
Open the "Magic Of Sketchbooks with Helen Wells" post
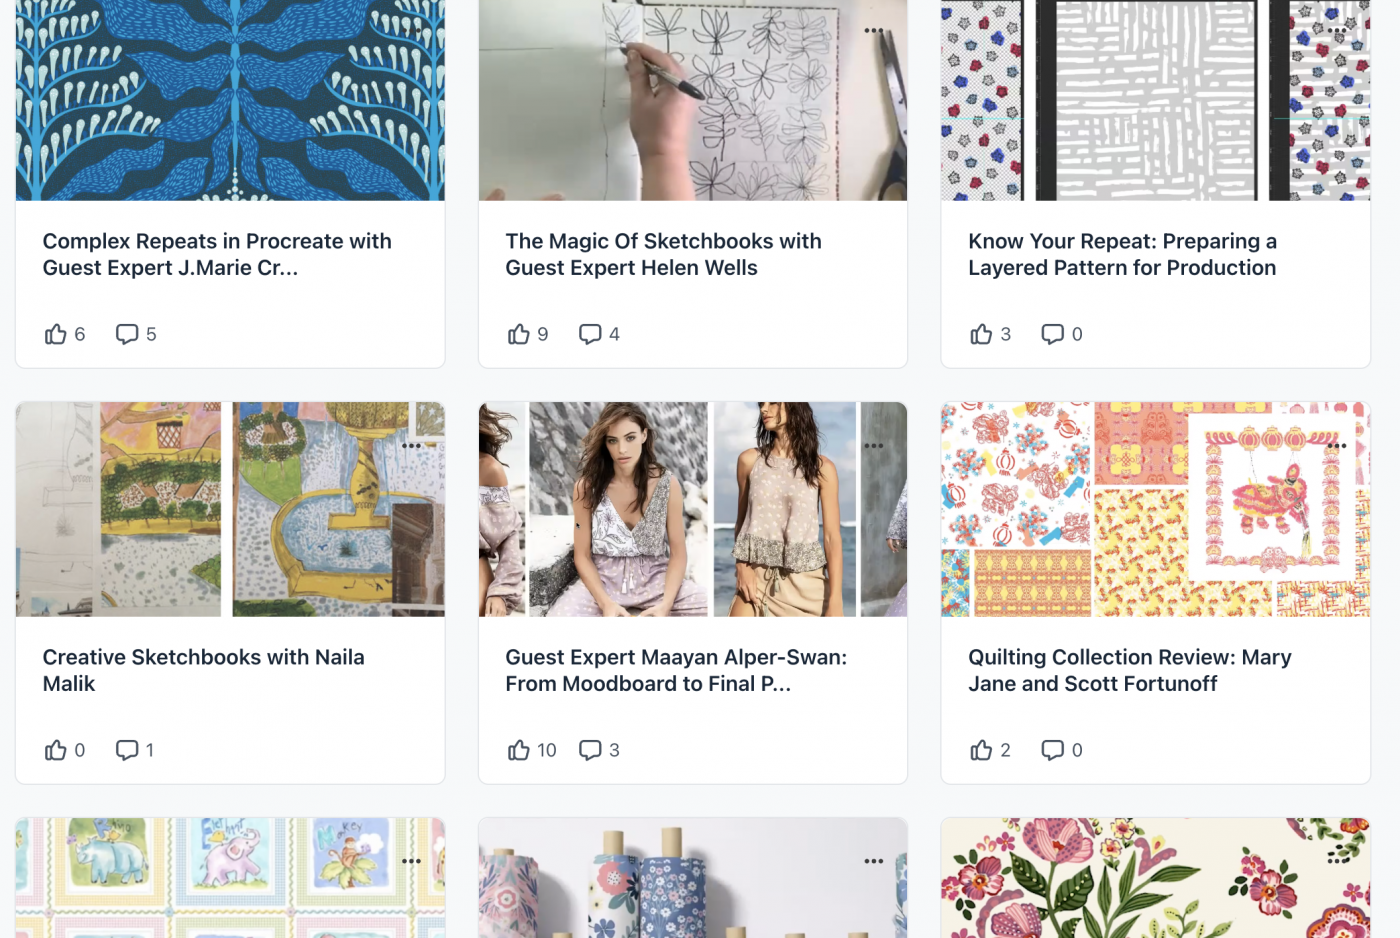pyautogui.click(x=663, y=254)
